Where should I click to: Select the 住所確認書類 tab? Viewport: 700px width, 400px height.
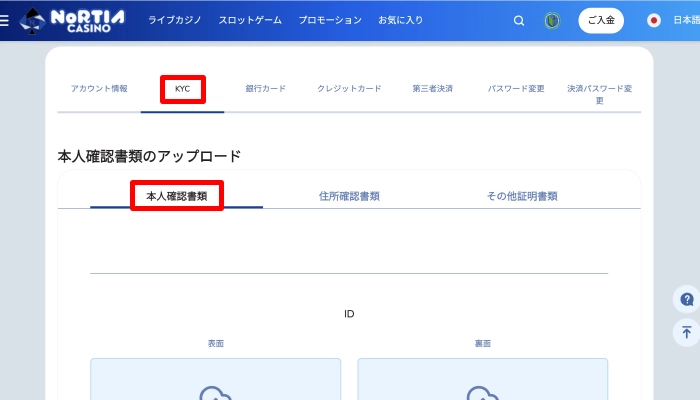(x=349, y=196)
